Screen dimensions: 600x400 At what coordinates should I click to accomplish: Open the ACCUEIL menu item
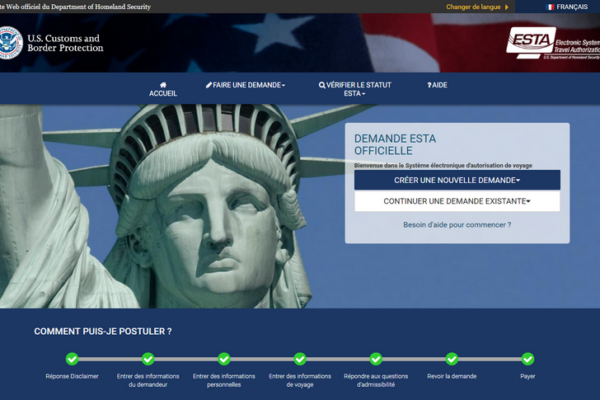click(163, 89)
